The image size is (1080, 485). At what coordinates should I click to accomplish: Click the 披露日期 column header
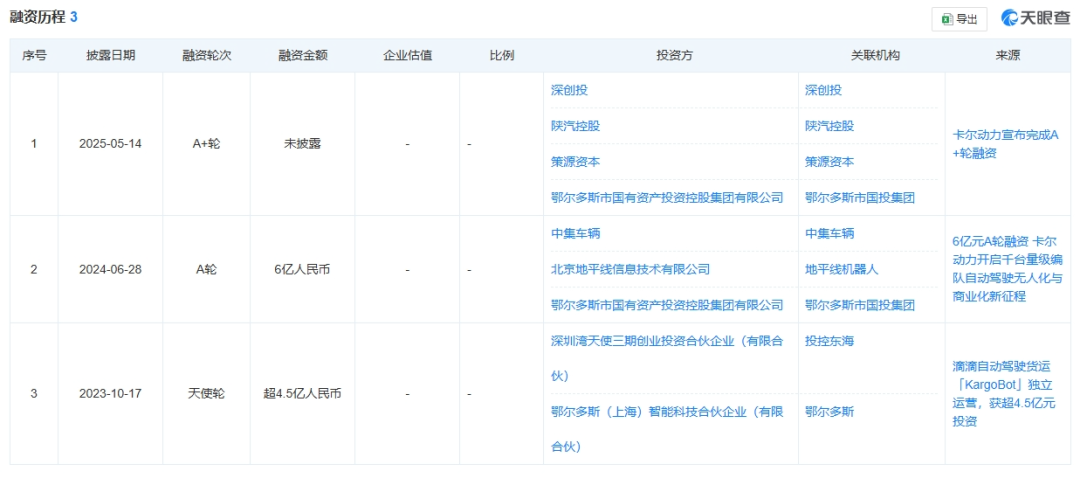click(110, 56)
